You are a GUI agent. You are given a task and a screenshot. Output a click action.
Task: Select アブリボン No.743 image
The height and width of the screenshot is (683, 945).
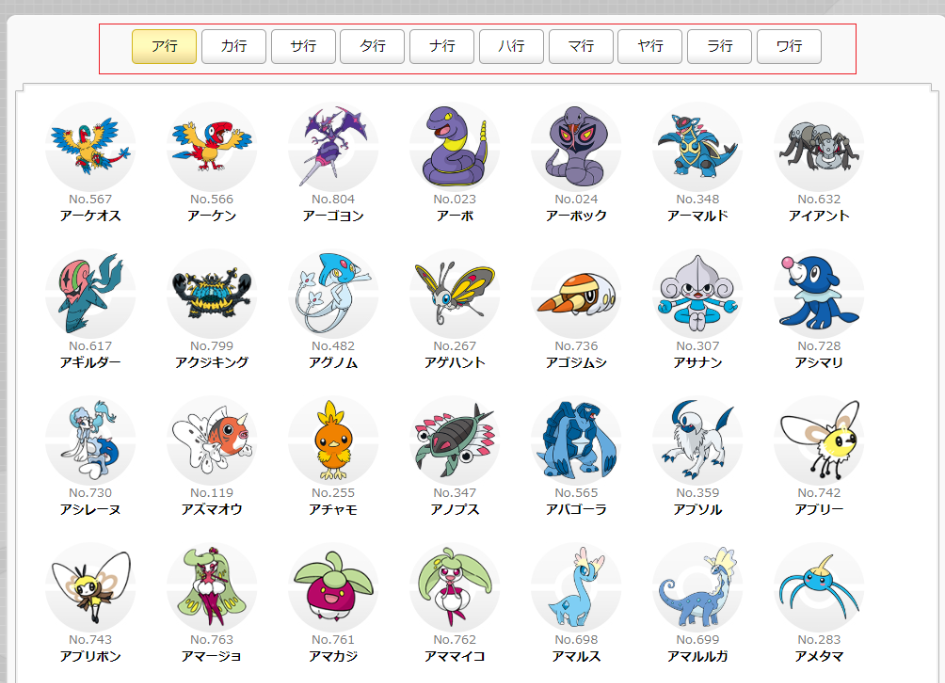pyautogui.click(x=90, y=588)
